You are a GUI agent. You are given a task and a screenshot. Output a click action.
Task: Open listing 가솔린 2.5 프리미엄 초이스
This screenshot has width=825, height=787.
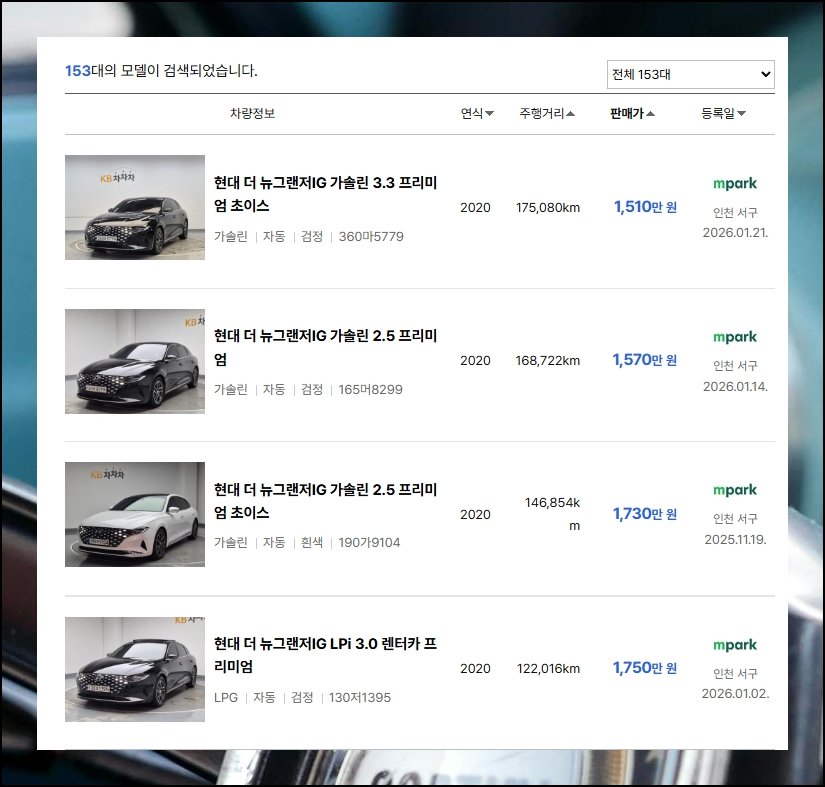coord(325,501)
